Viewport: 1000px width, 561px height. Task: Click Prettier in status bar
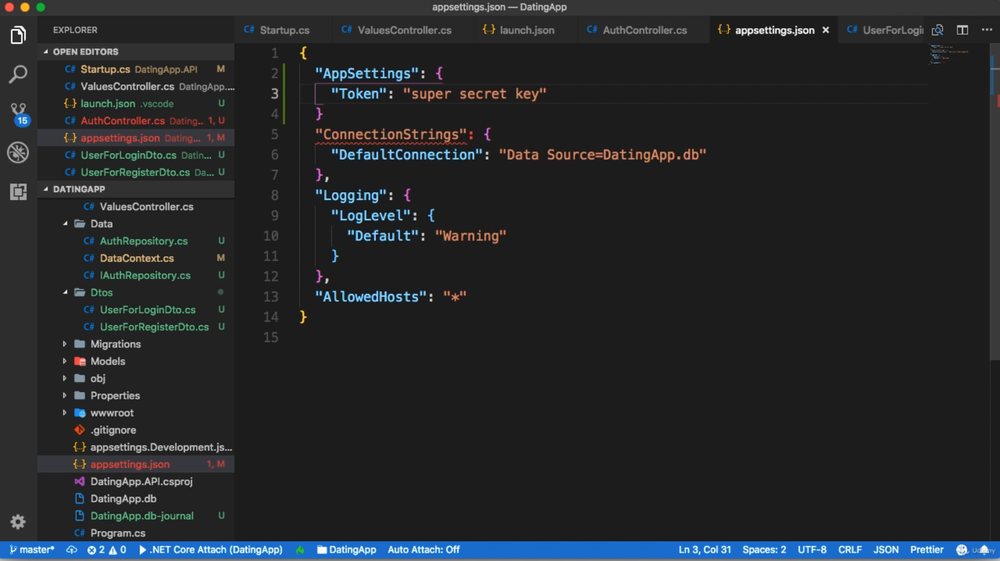(x=927, y=550)
